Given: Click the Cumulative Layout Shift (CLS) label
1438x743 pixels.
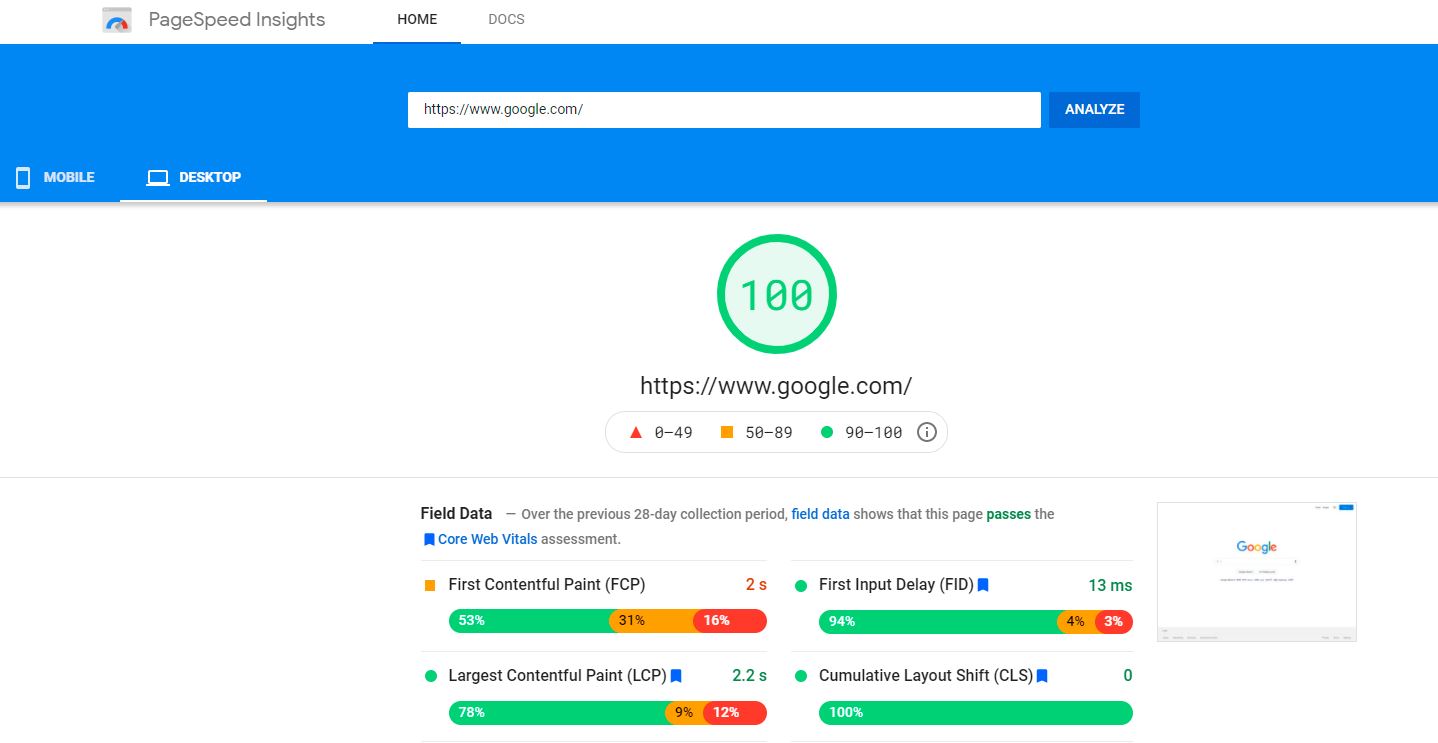Looking at the screenshot, I should 926,676.
